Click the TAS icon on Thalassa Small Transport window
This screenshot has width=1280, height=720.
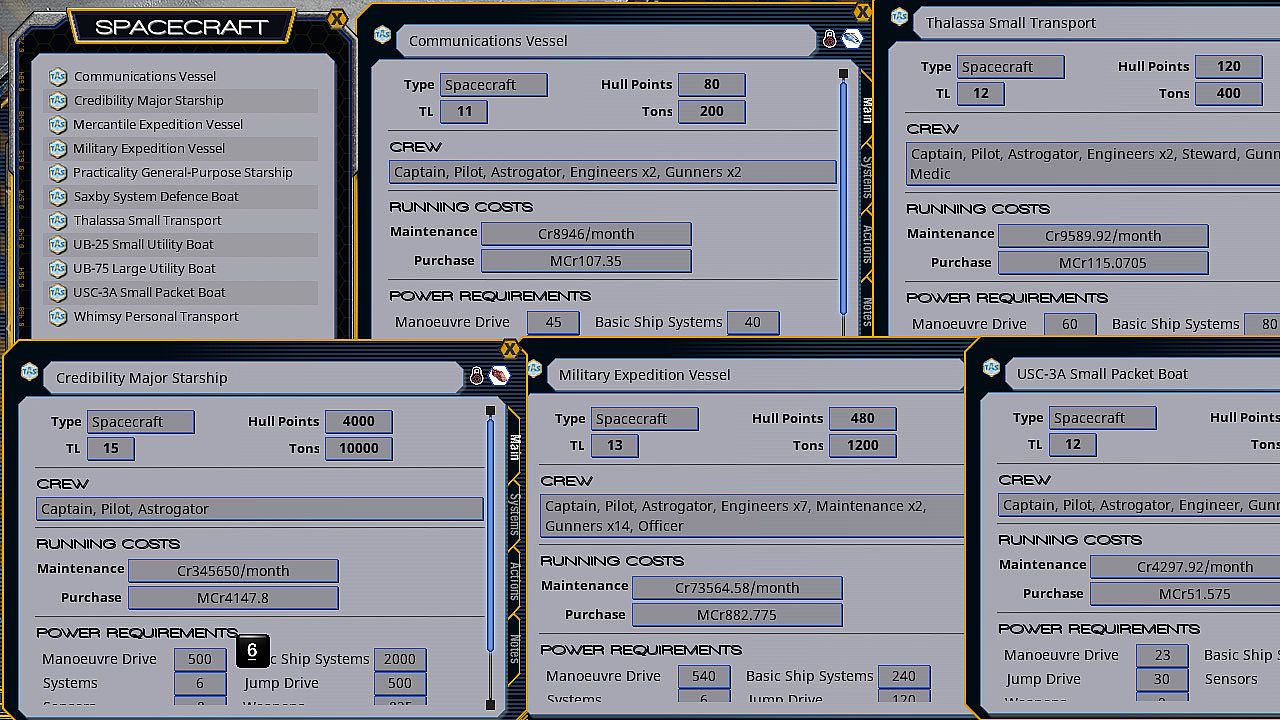pos(899,17)
